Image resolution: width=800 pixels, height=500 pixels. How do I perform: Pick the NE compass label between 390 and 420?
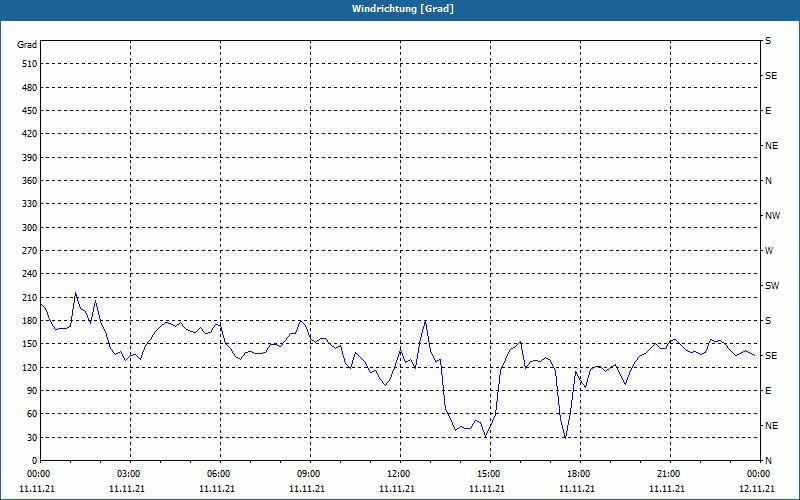771,146
